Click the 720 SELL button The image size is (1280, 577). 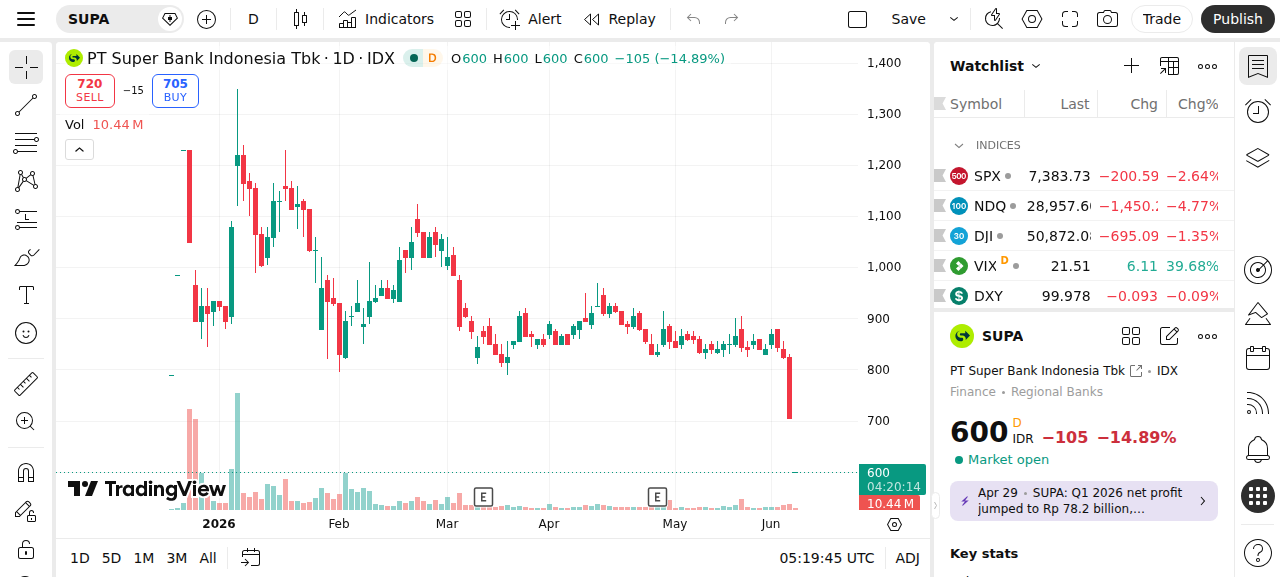[x=90, y=90]
